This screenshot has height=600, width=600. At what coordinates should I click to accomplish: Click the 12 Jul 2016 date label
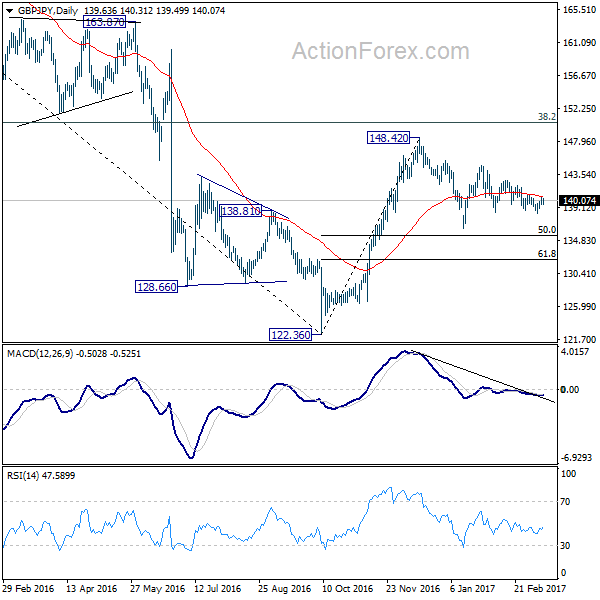click(217, 588)
